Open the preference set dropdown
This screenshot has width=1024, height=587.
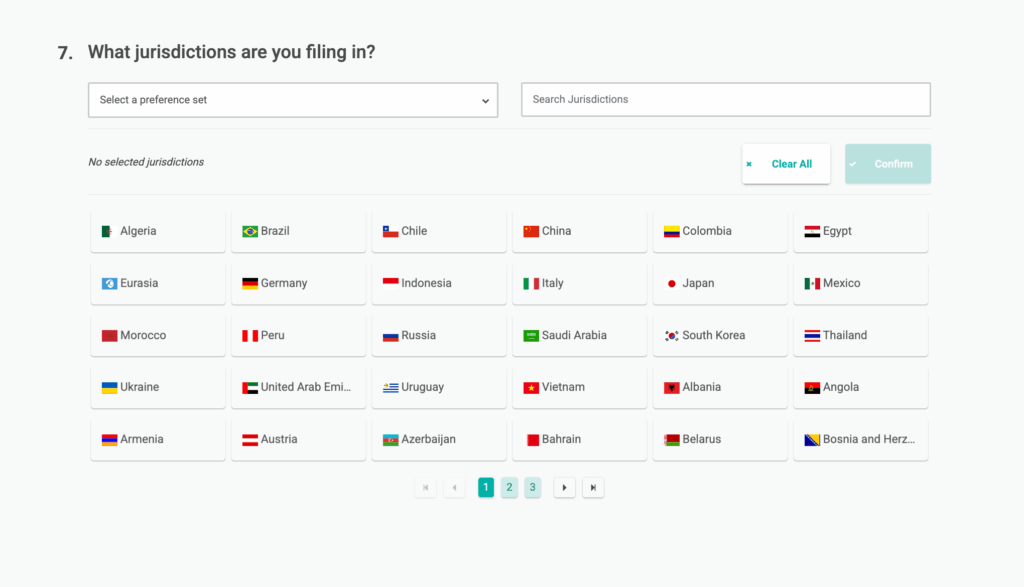point(293,99)
